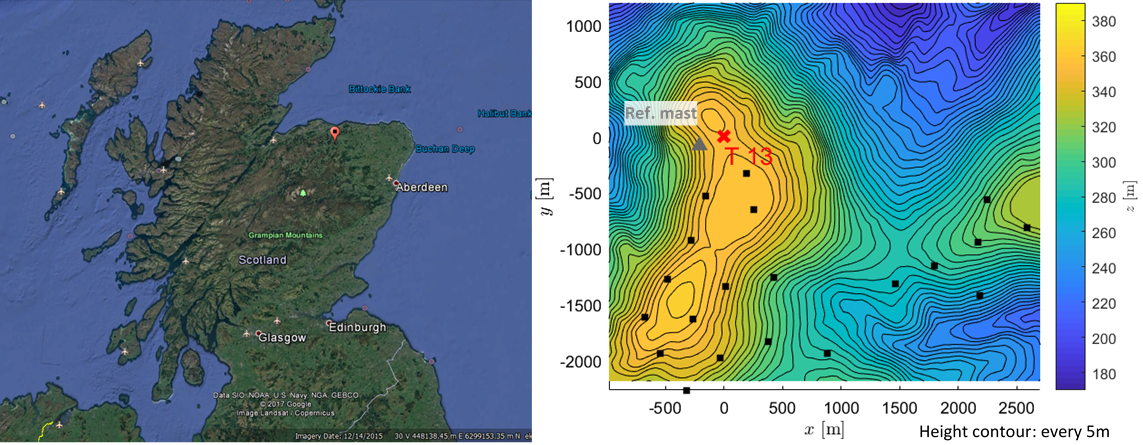Click the x [m] axis label
The height and width of the screenshot is (445, 1143).
[x=824, y=428]
